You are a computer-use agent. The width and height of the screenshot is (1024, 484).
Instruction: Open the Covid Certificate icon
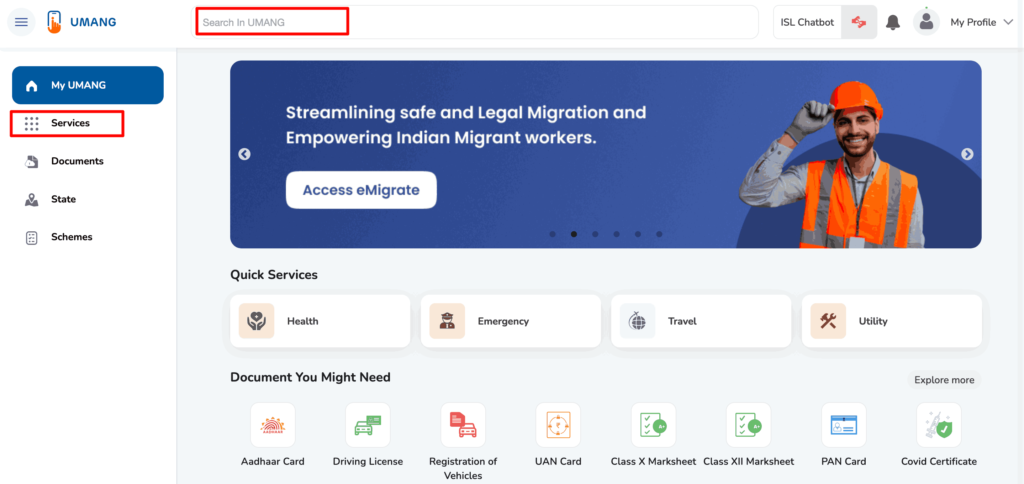(x=939, y=426)
